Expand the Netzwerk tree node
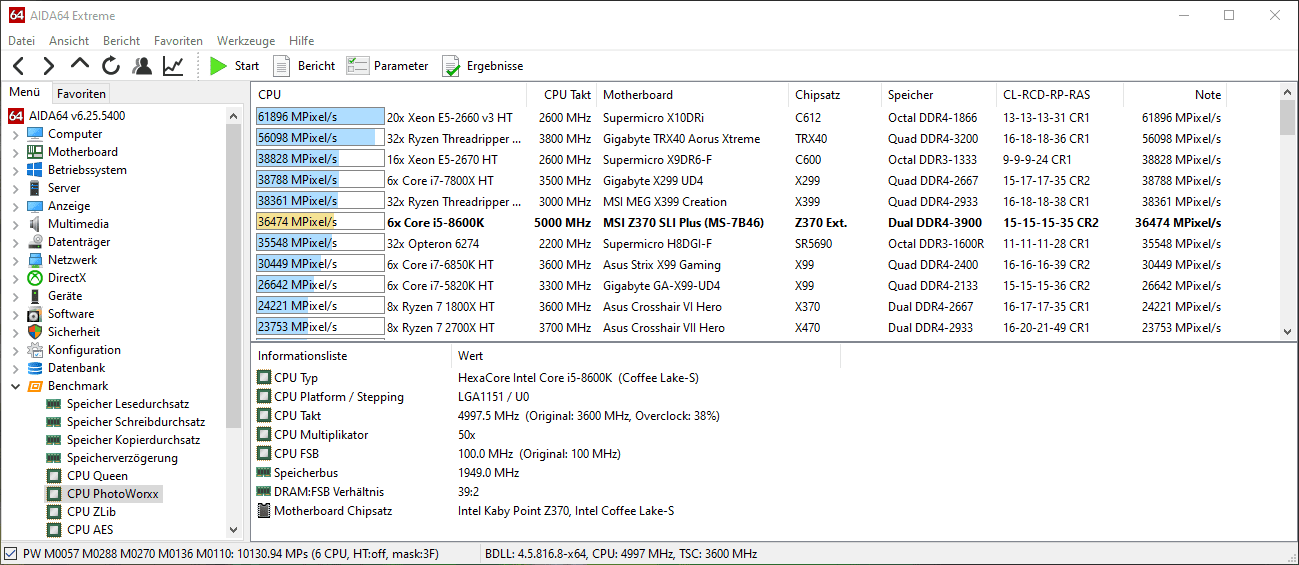 (15, 260)
